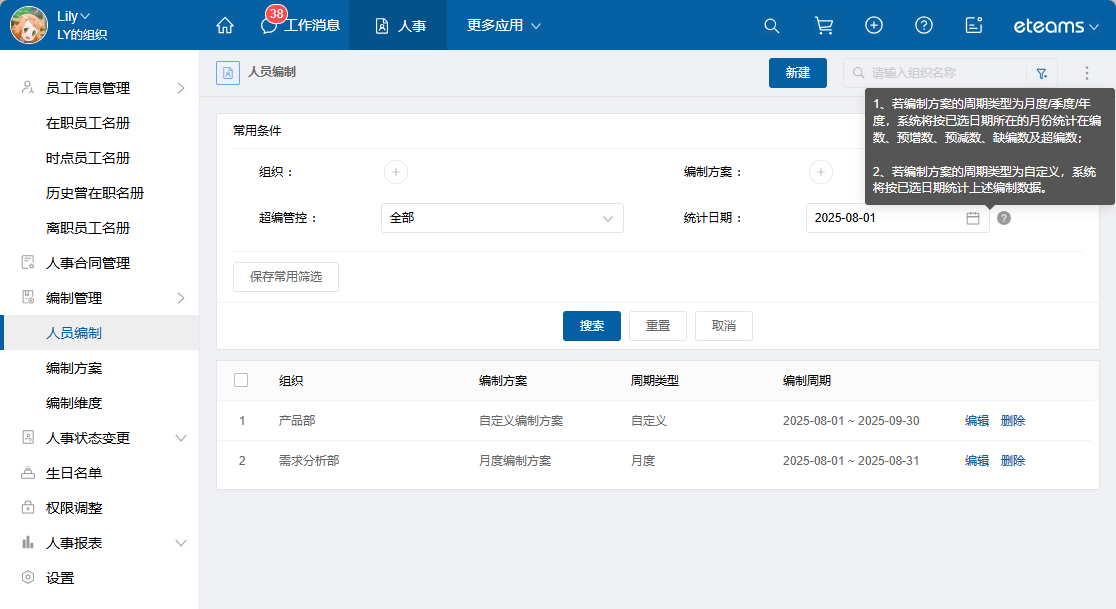Open 离职员工名册 in sidebar
The width and height of the screenshot is (1116, 609).
[x=88, y=228]
